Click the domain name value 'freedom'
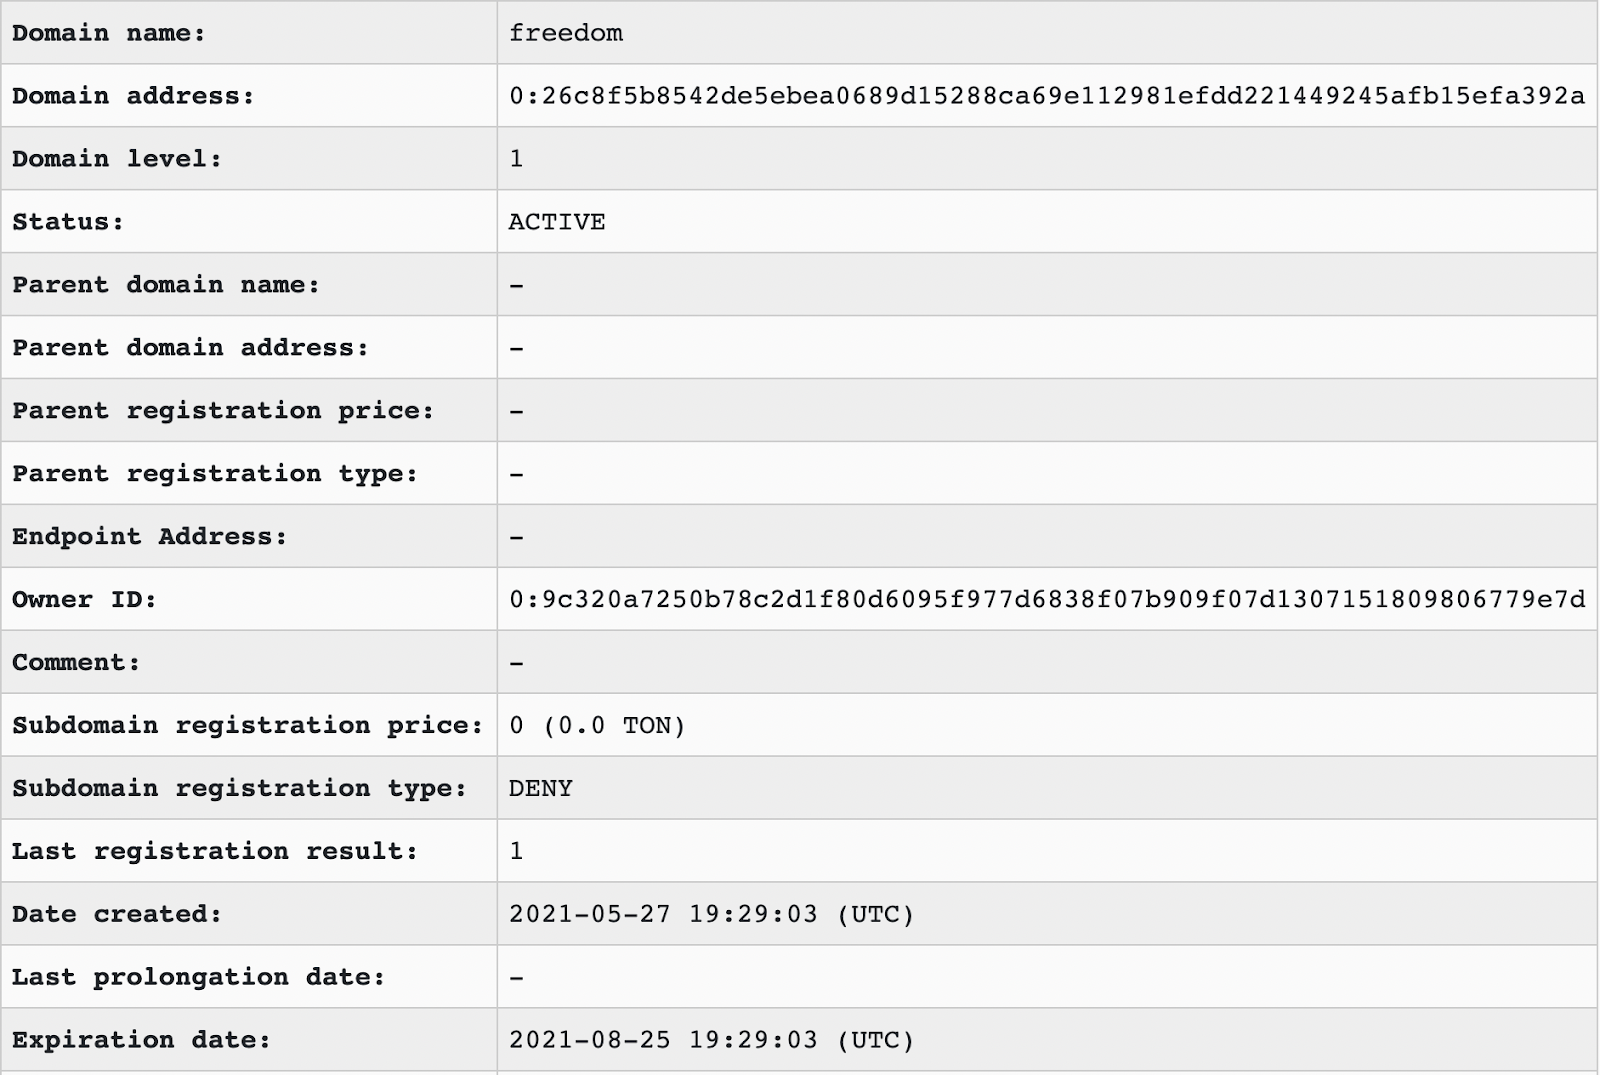Screen dimensions: 1600x1075 coord(566,33)
